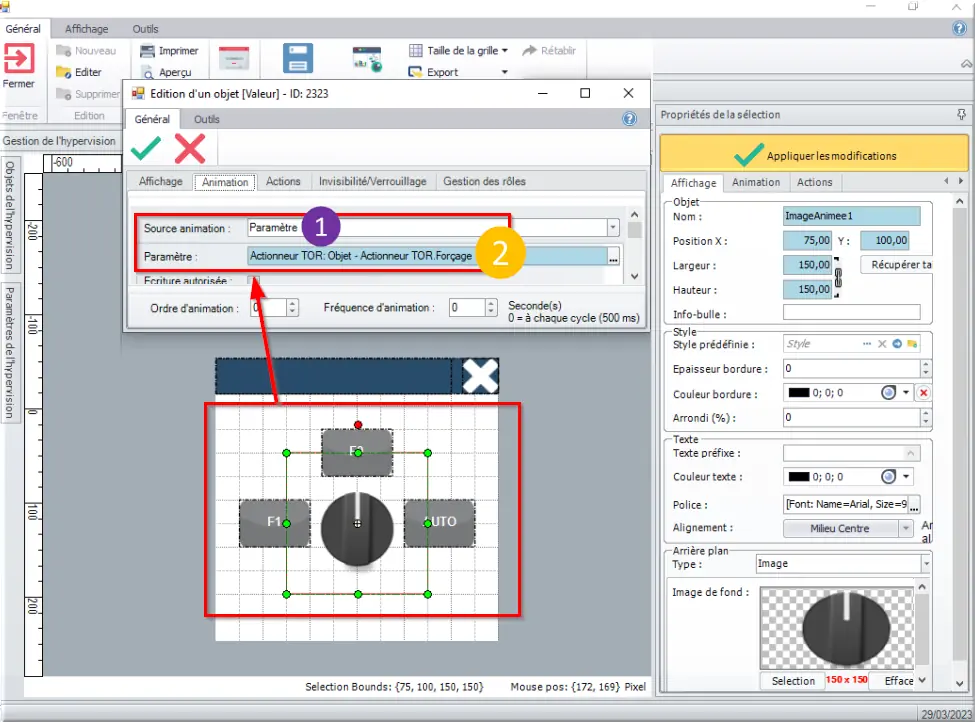Click the F1 button object on the canvas
Image resolution: width=975 pixels, height=722 pixels.
(x=274, y=523)
